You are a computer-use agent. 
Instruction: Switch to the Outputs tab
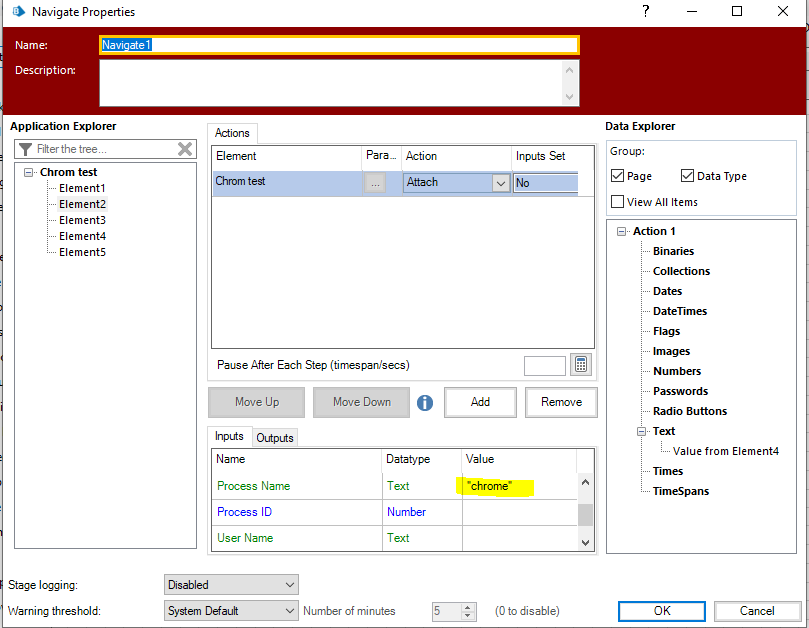click(275, 438)
